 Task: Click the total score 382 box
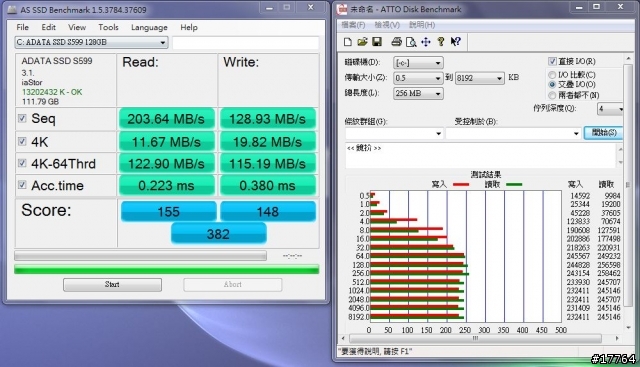pos(218,234)
